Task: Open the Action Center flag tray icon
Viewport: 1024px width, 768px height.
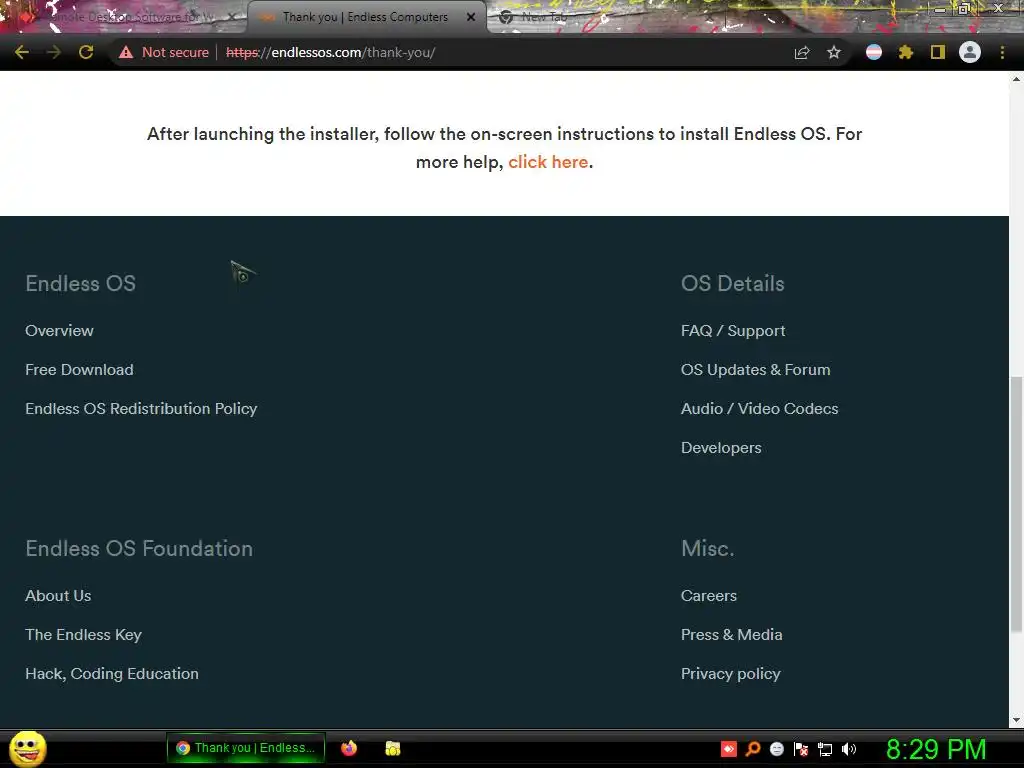Action: tap(801, 749)
